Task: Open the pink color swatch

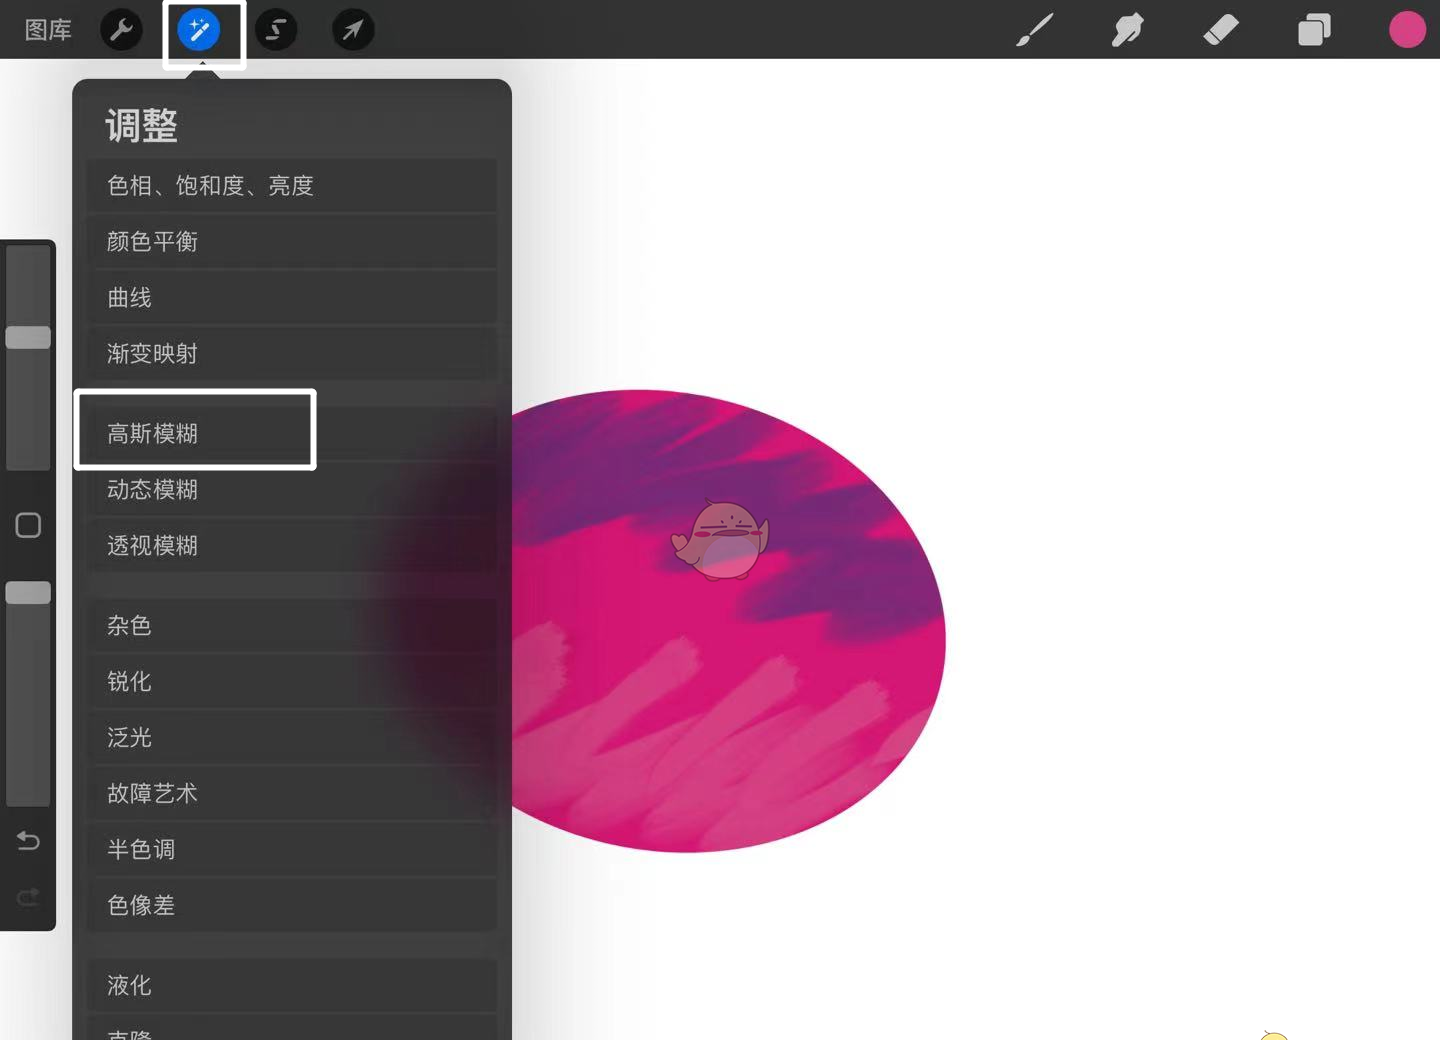Action: click(1407, 30)
